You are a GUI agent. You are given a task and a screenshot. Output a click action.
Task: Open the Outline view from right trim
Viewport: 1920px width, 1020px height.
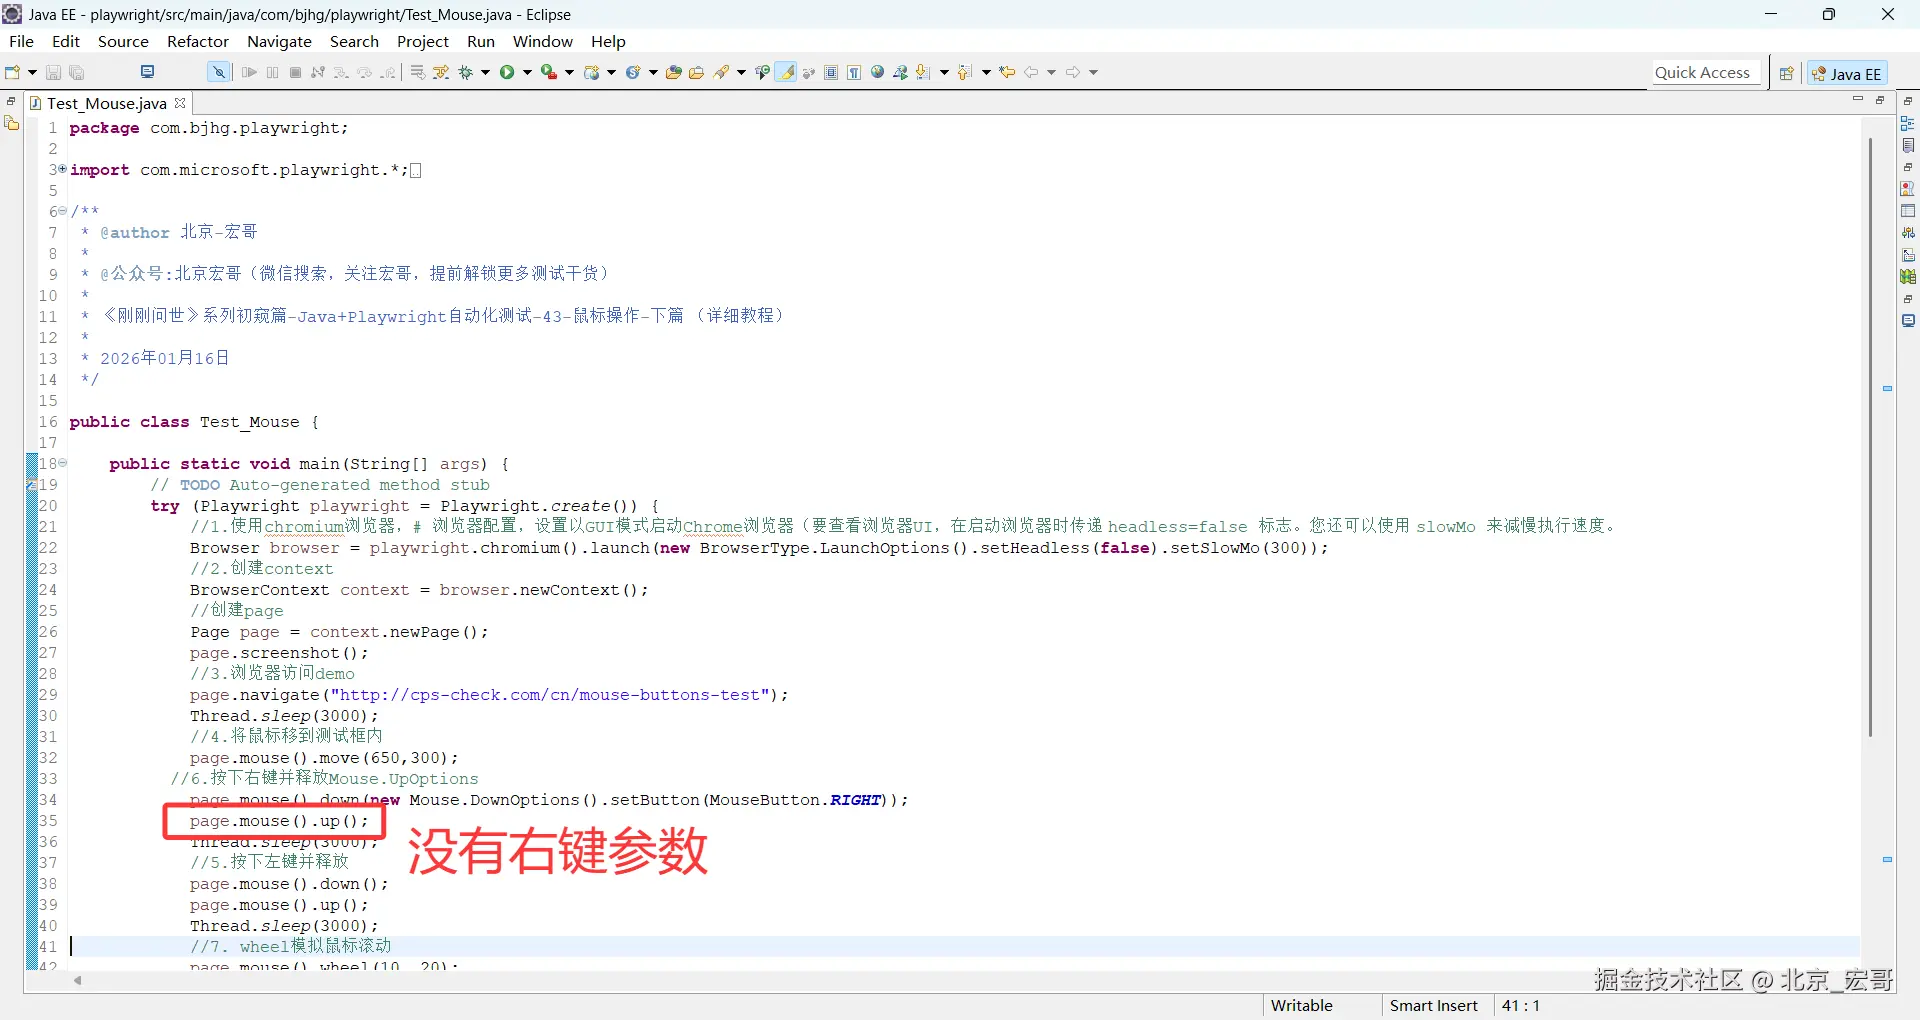pyautogui.click(x=1908, y=123)
